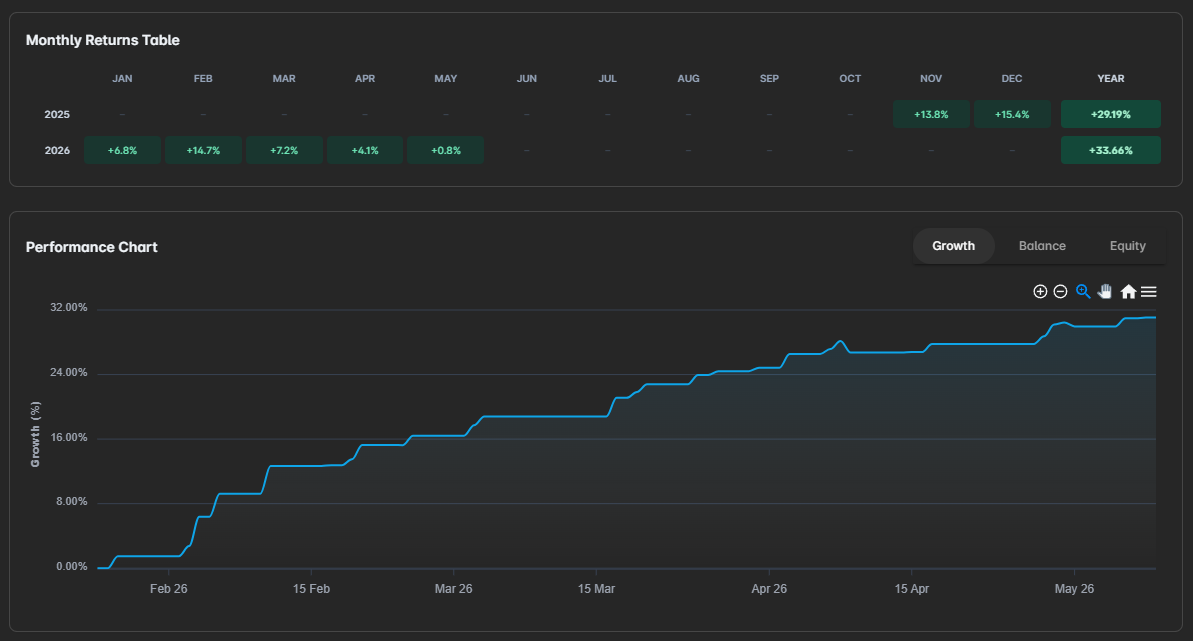This screenshot has width=1193, height=641.
Task: Switch to the Equity tab
Action: (1128, 246)
